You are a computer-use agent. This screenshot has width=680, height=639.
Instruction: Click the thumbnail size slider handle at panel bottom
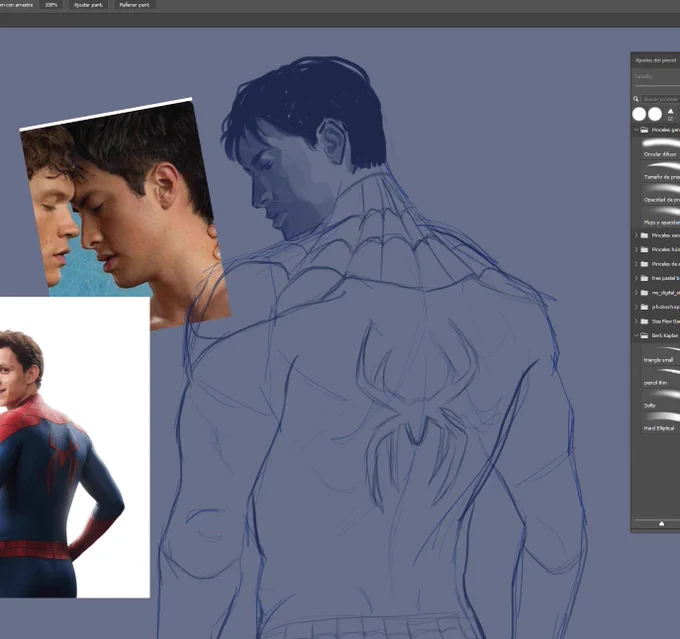click(661, 524)
